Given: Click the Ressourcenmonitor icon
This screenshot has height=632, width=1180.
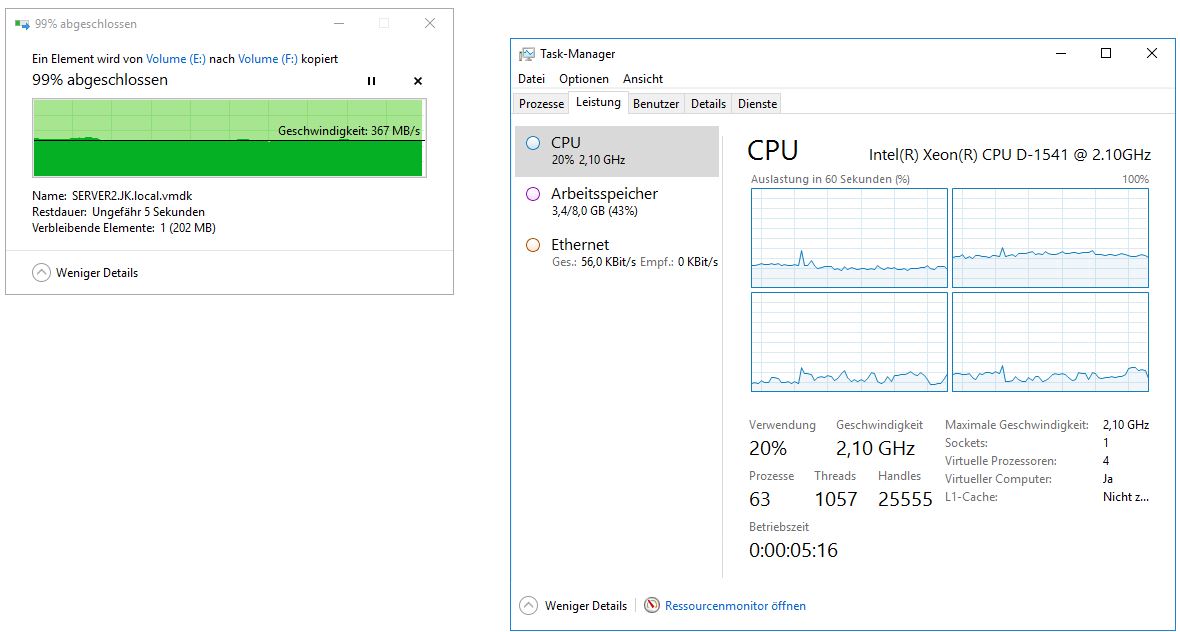Looking at the screenshot, I should 653,605.
